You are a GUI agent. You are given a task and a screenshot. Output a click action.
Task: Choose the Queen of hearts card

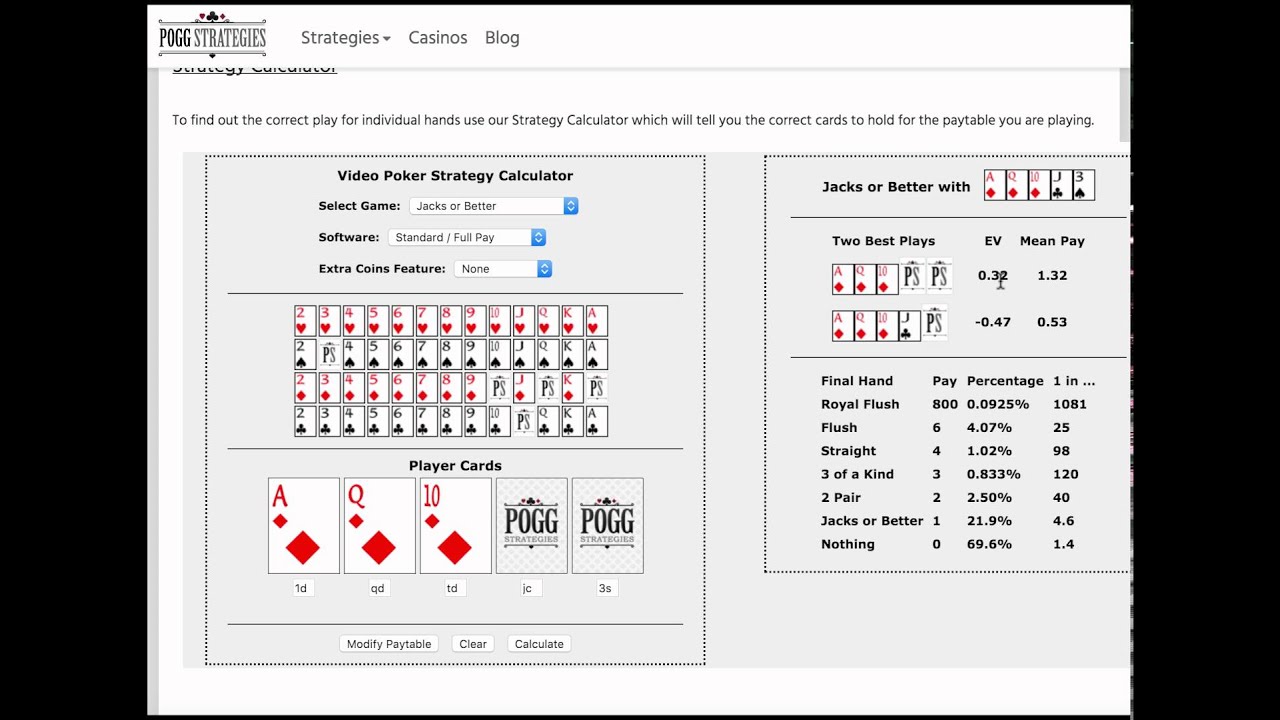pyautogui.click(x=548, y=321)
